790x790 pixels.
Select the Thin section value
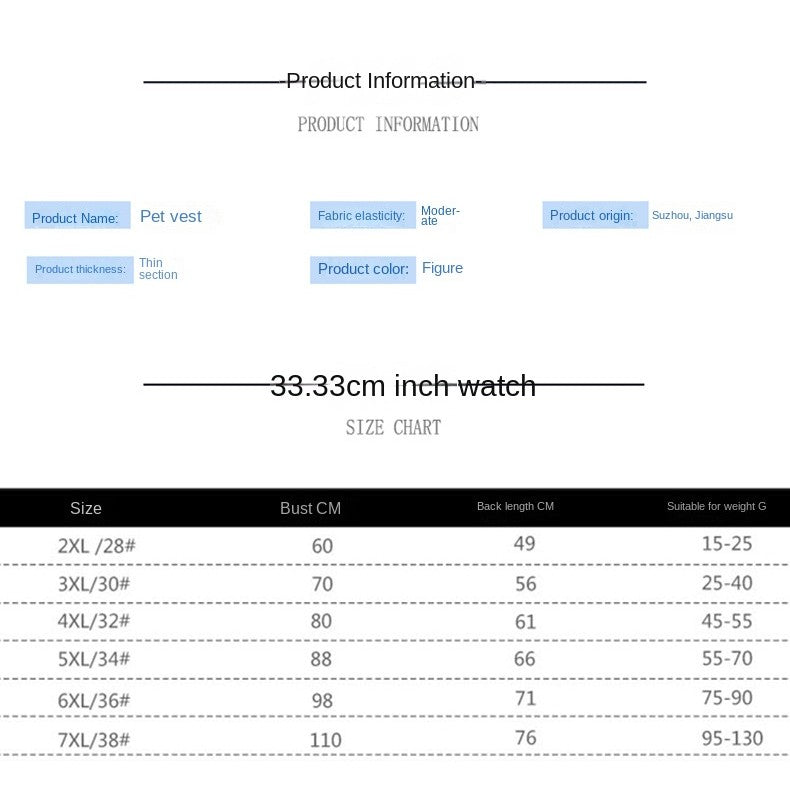pyautogui.click(x=158, y=269)
